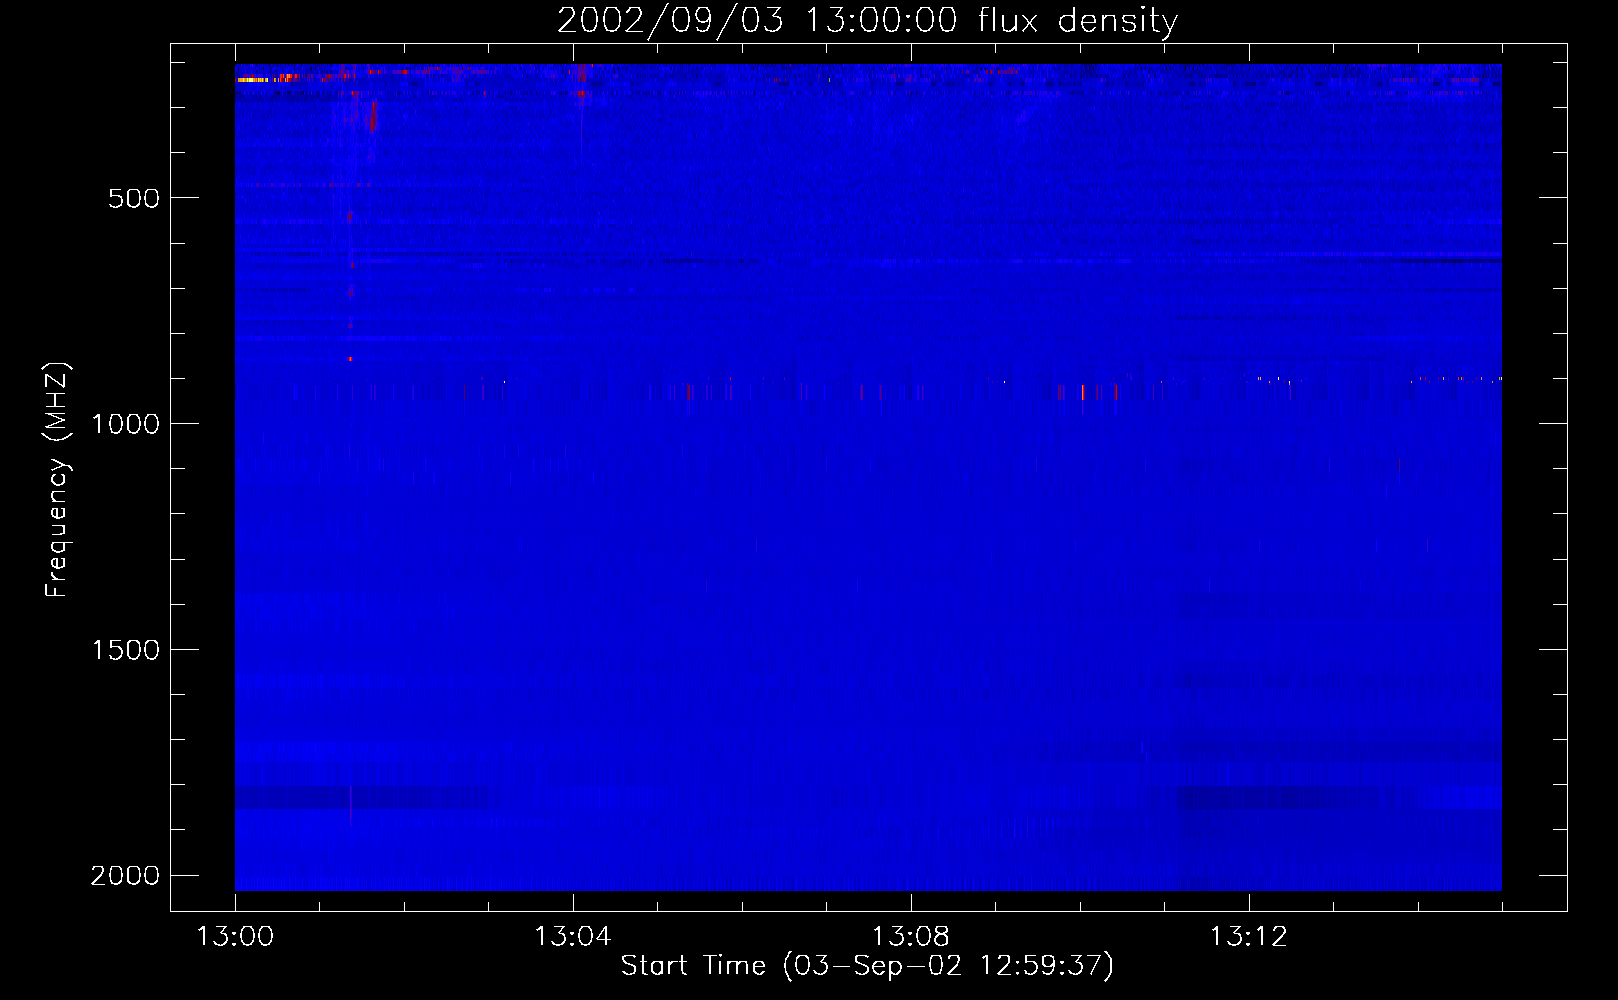This screenshot has height=1000, width=1618.
Task: Select the 1000 frequency tick label
Action: [125, 424]
